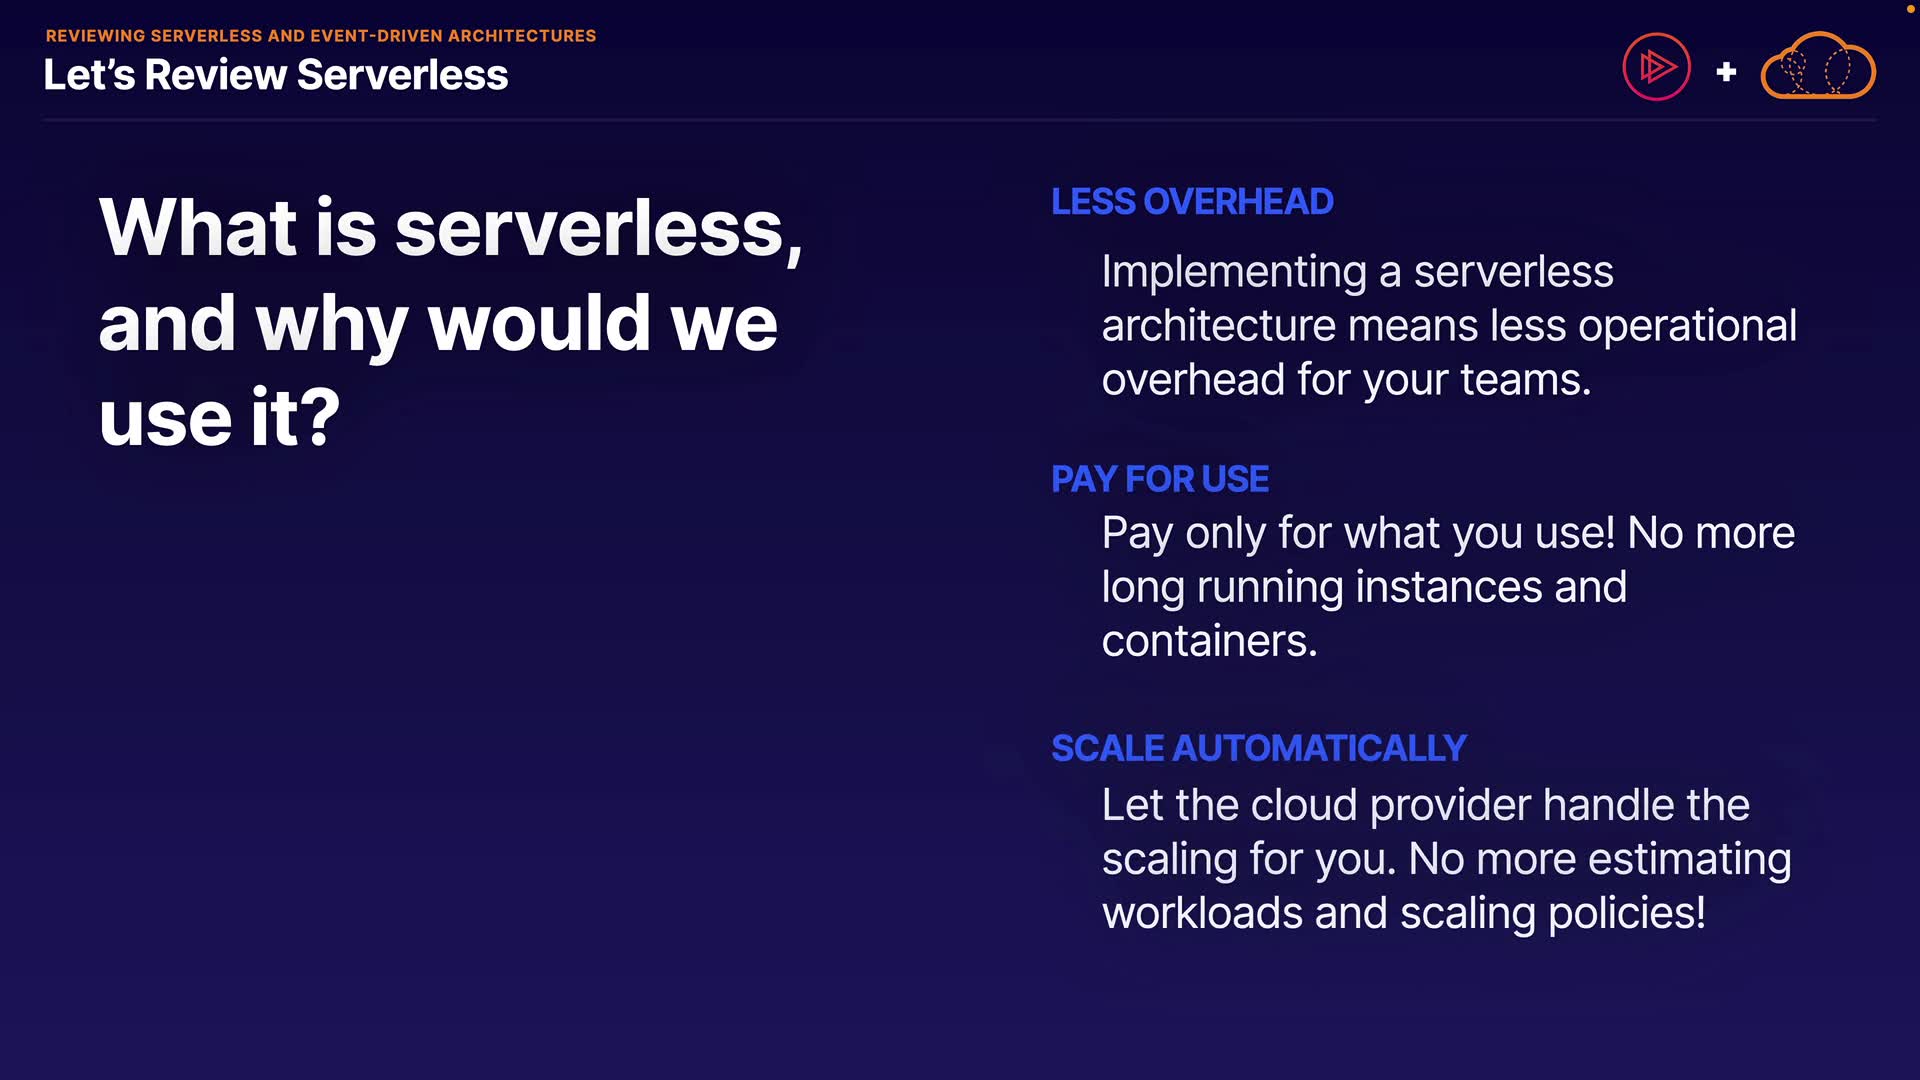The width and height of the screenshot is (1920, 1080).
Task: Click the "workloads and scaling policies!" line
Action: click(x=1403, y=913)
